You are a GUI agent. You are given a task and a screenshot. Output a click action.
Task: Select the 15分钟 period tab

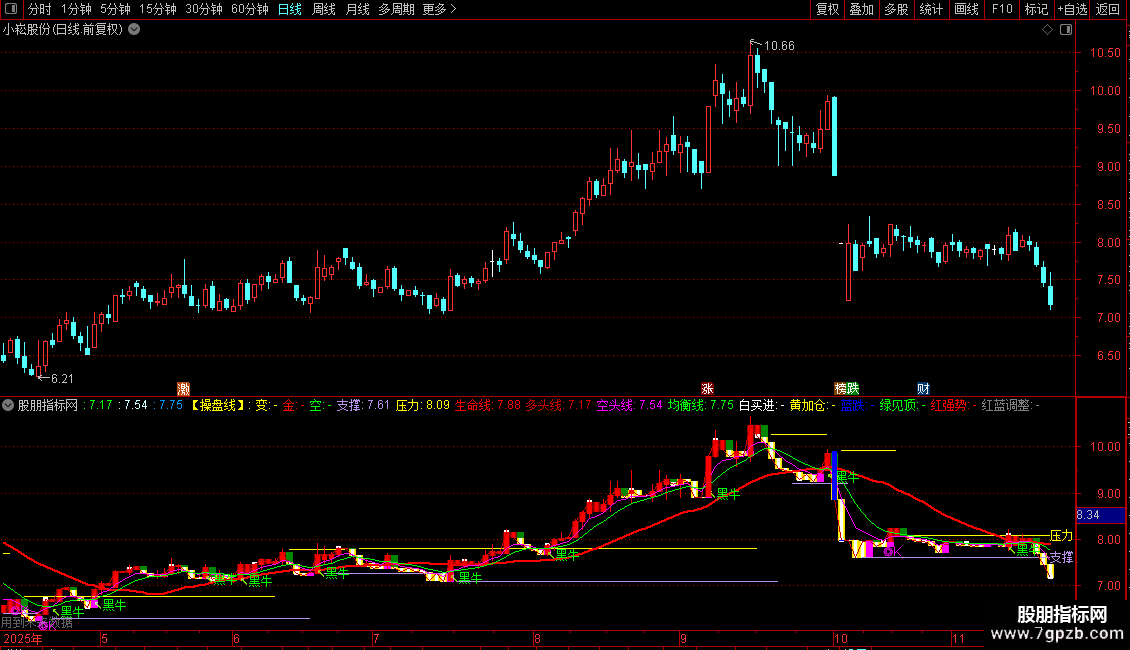[157, 9]
